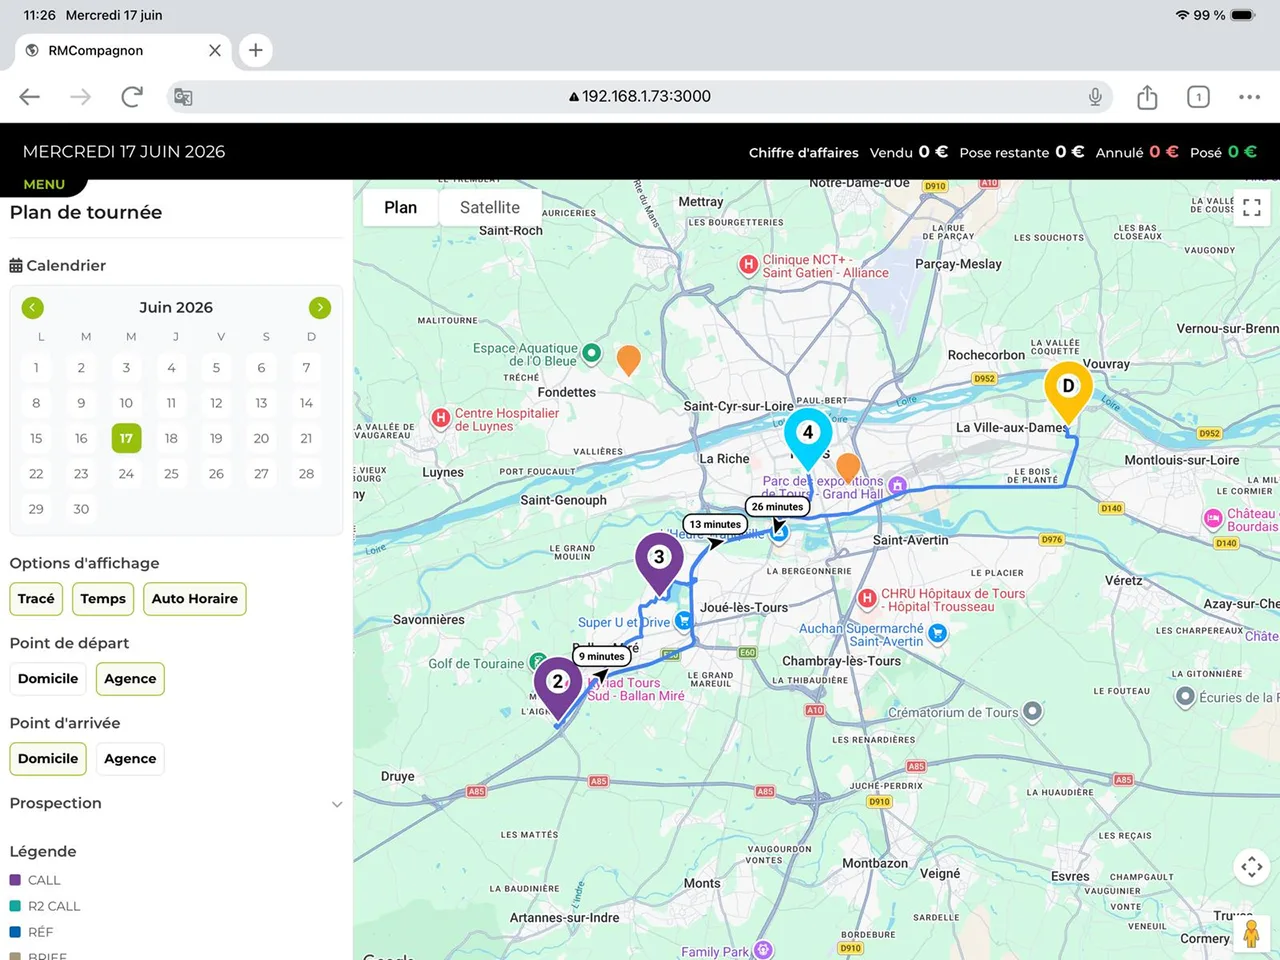Select calendar day 10
This screenshot has height=960, width=1280.
[x=126, y=403]
